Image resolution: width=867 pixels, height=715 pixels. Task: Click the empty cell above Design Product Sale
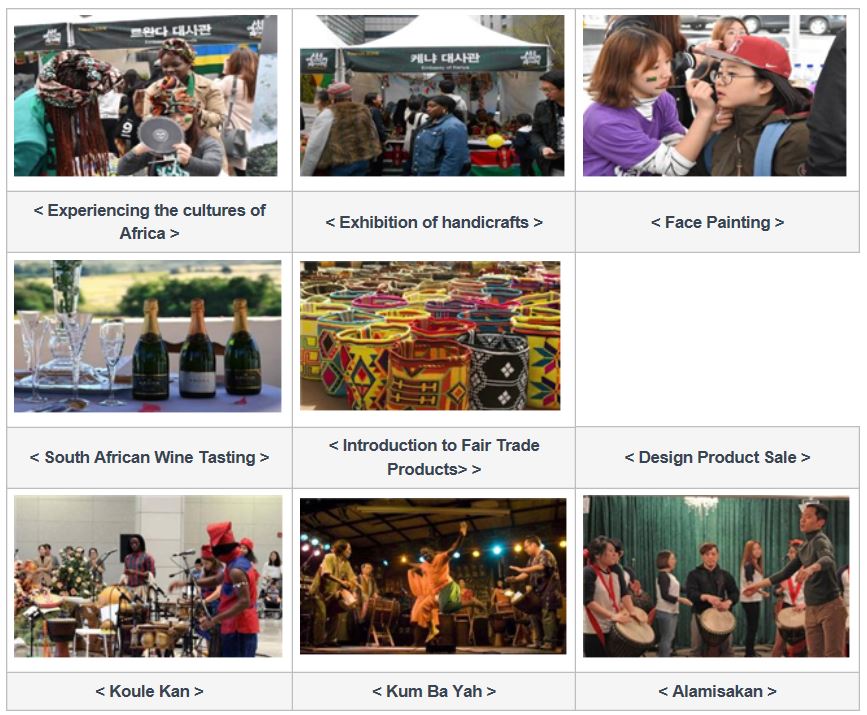pyautogui.click(x=717, y=340)
